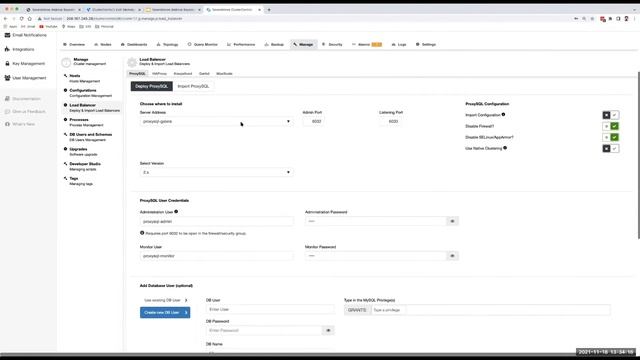640x360 pixels.
Task: Switch to the Topology tab
Action: point(167,44)
